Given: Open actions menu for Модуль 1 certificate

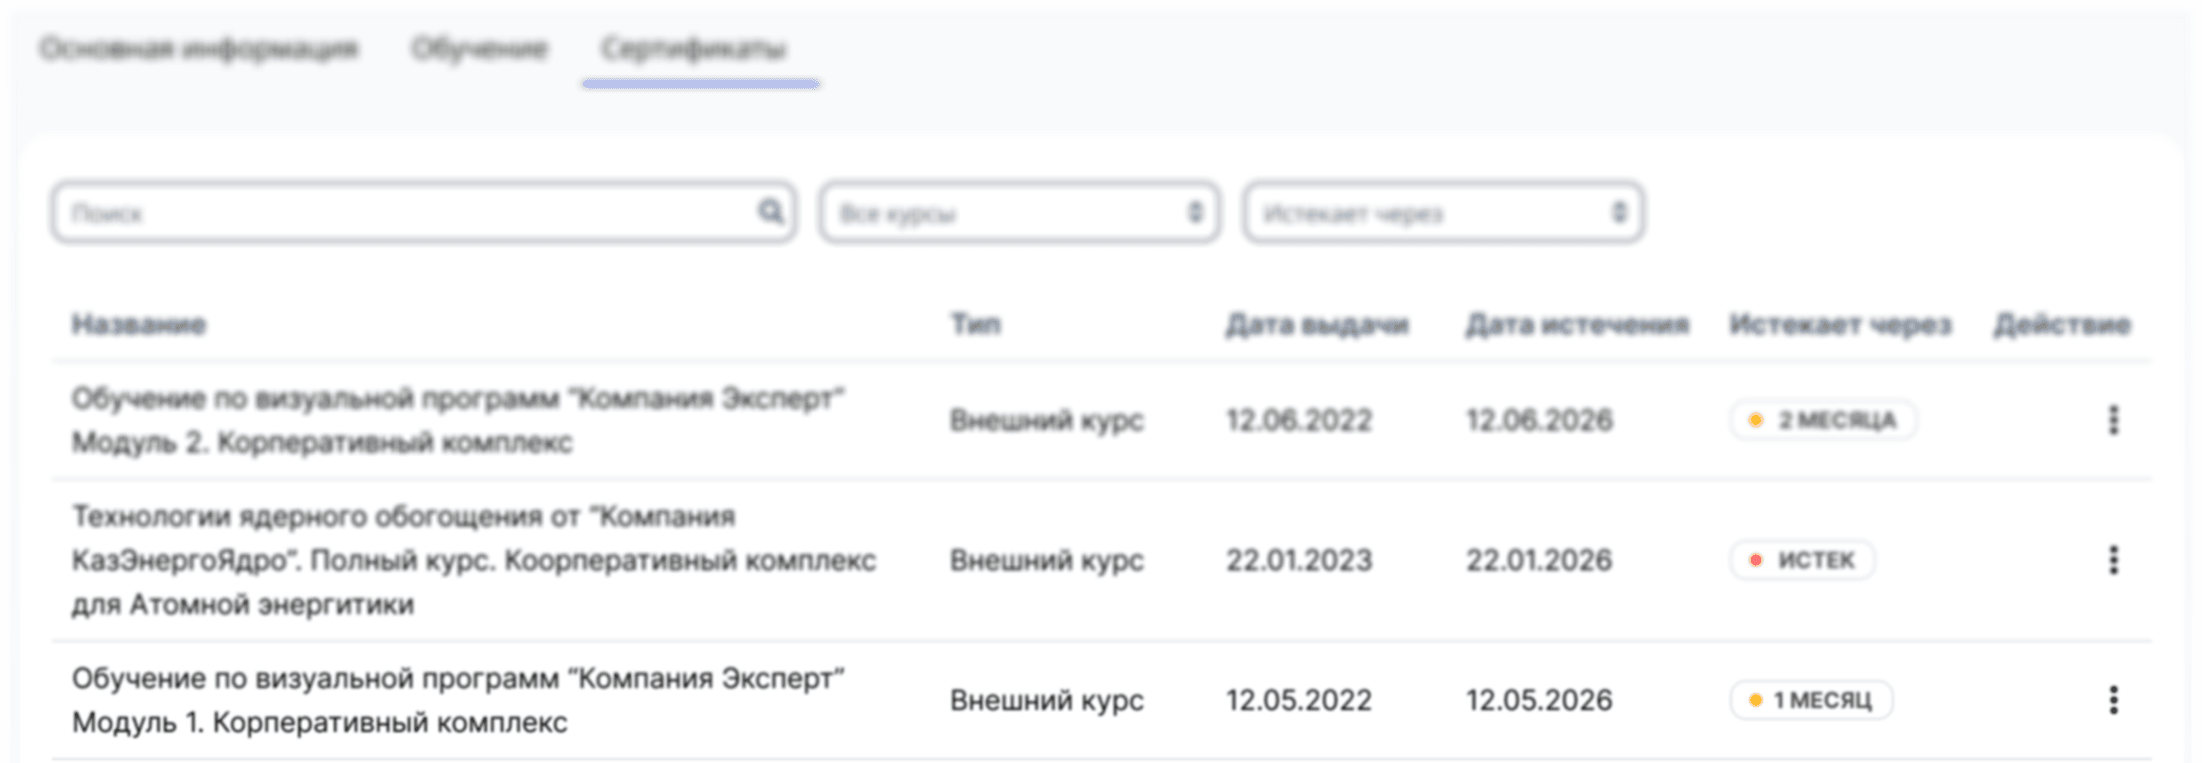Looking at the screenshot, I should click(2113, 700).
